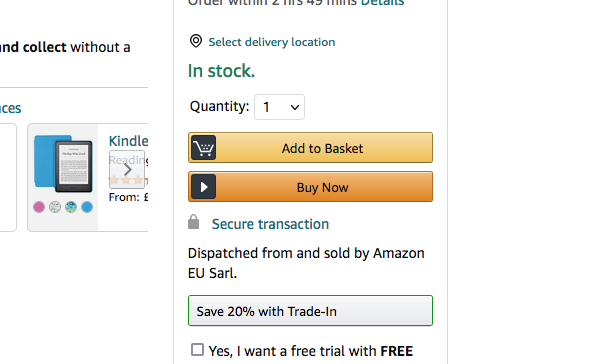This screenshot has height=364, width=610.
Task: Select the pink Kindle cover swatch
Action: [x=39, y=207]
